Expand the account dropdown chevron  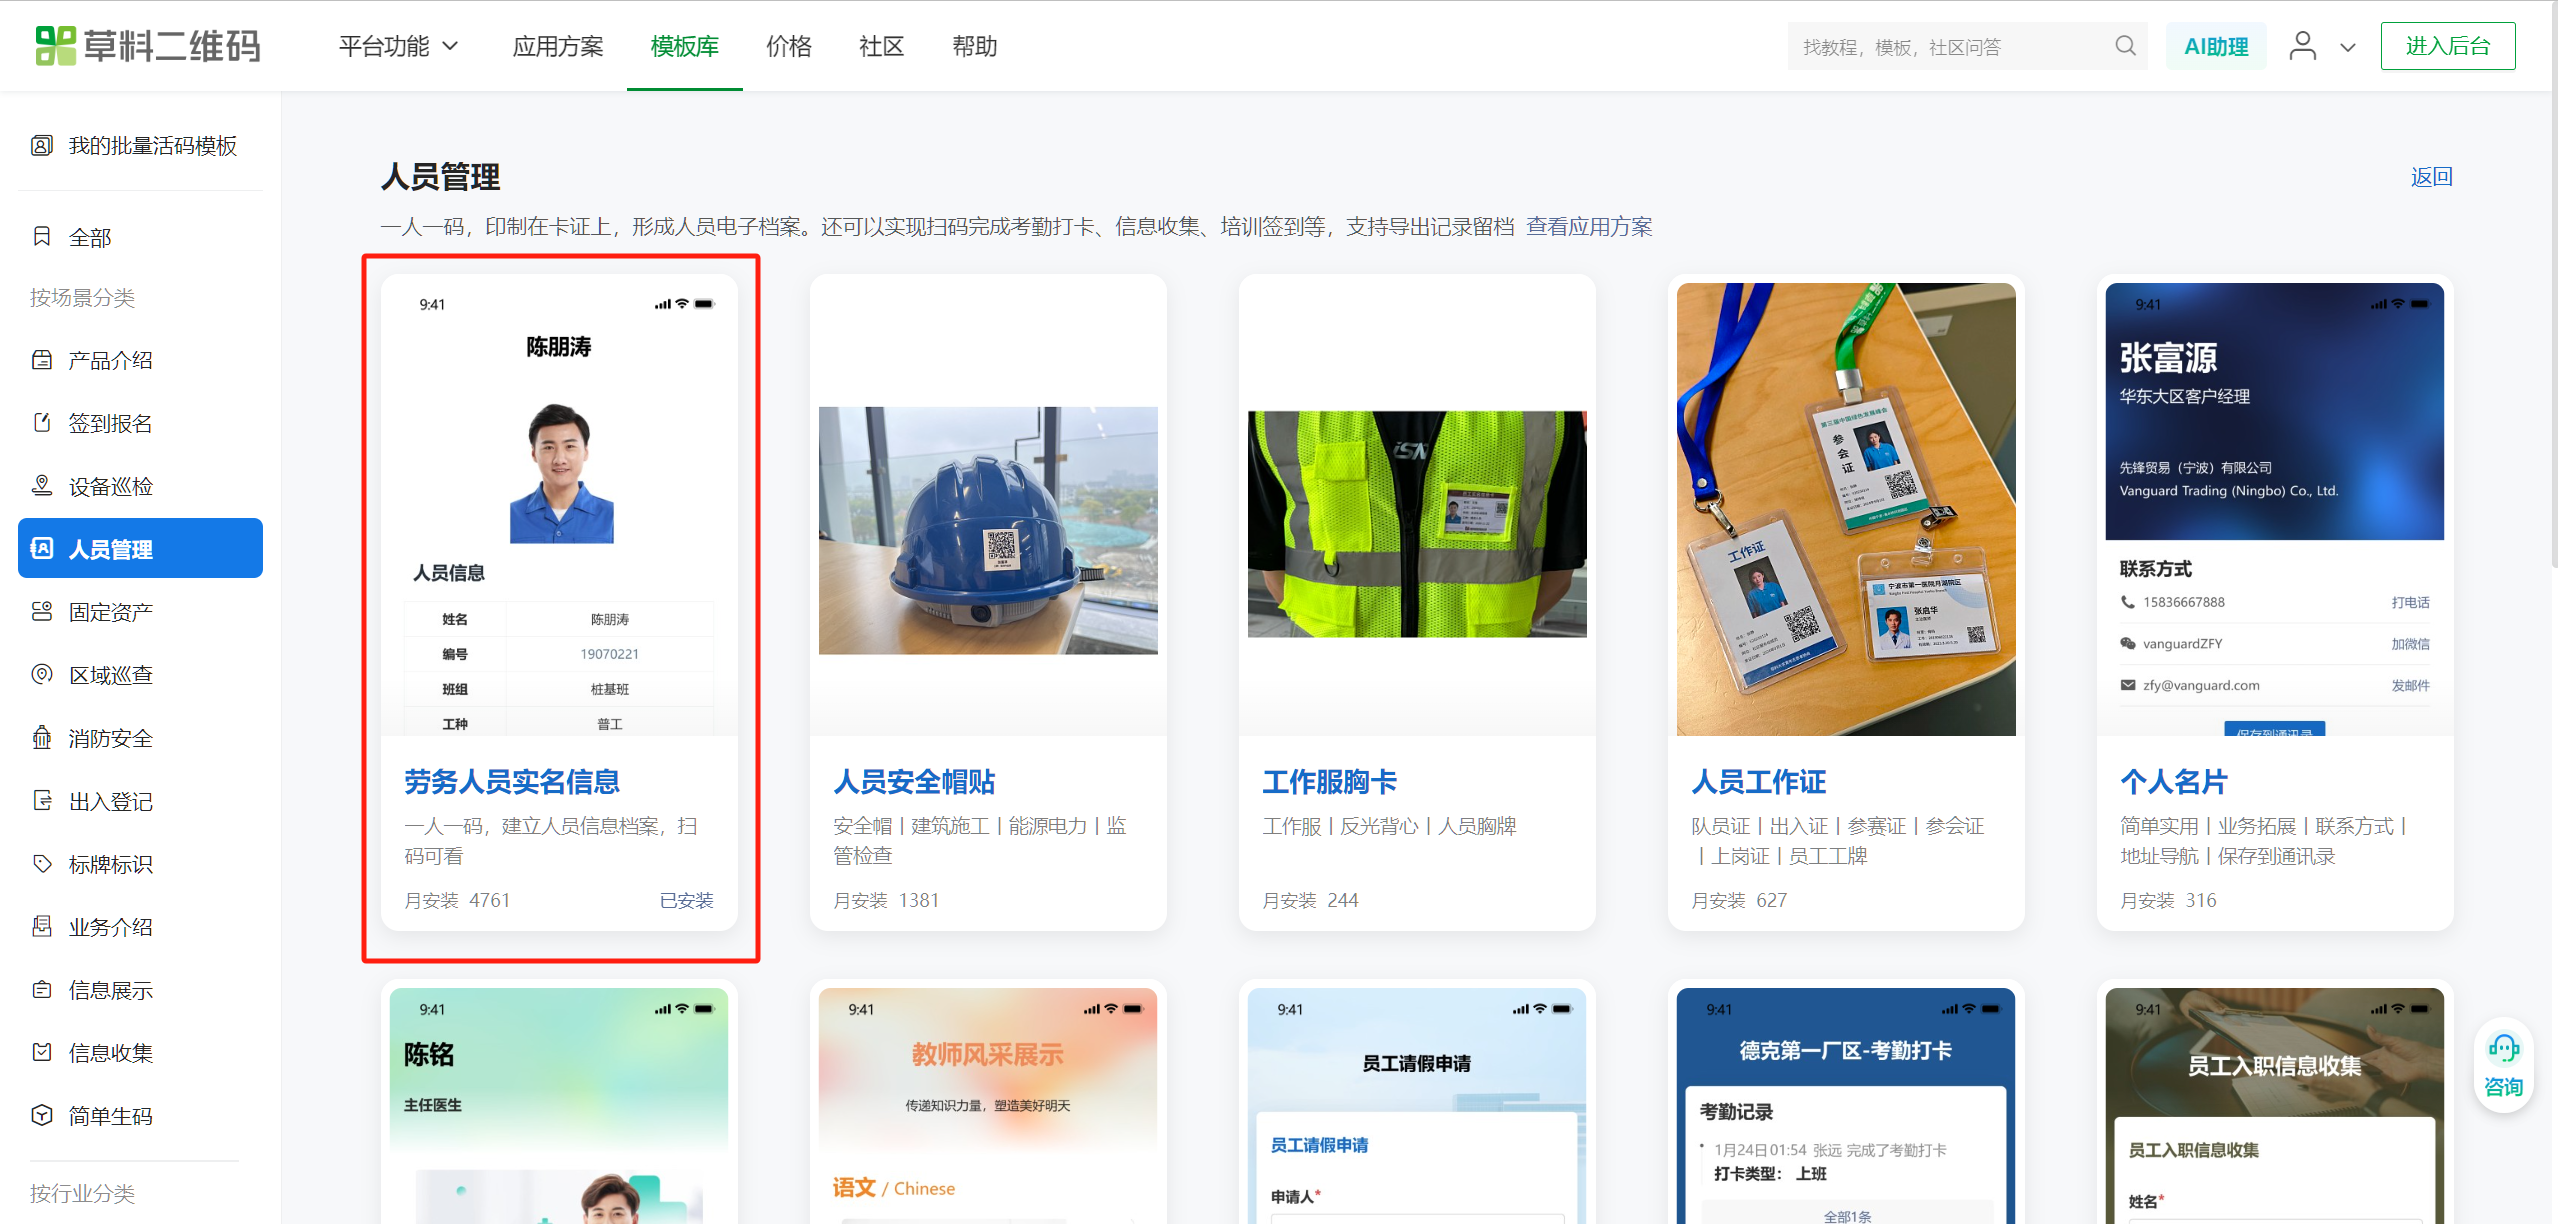(x=2348, y=47)
